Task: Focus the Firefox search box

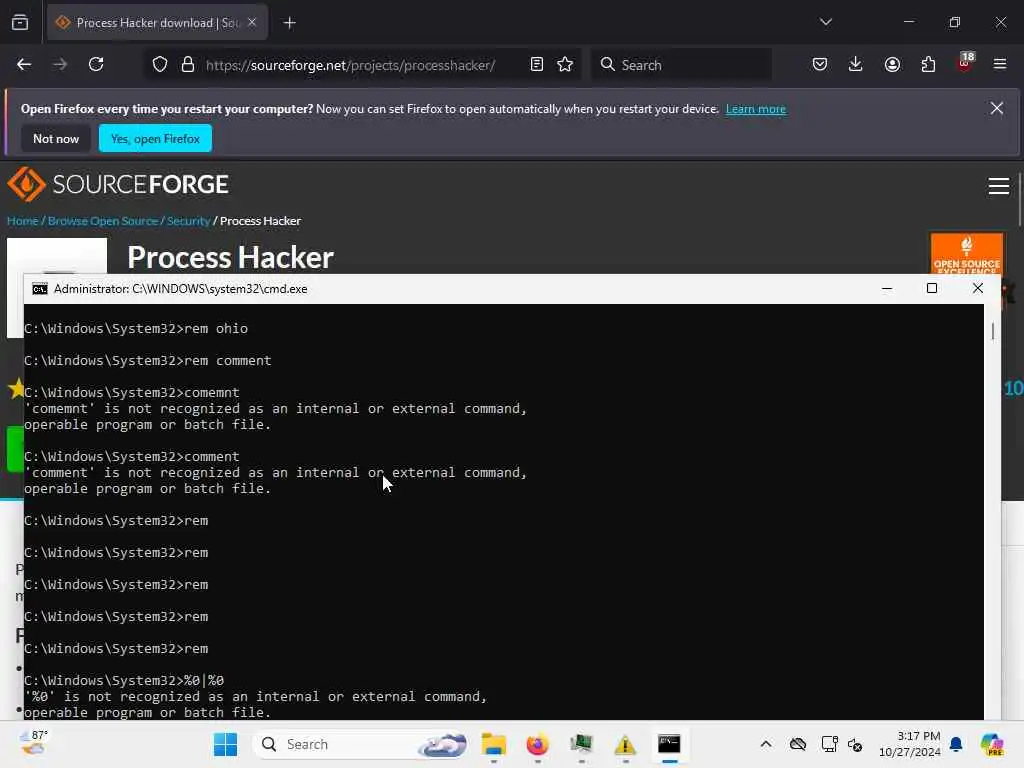Action: pyautogui.click(x=682, y=65)
